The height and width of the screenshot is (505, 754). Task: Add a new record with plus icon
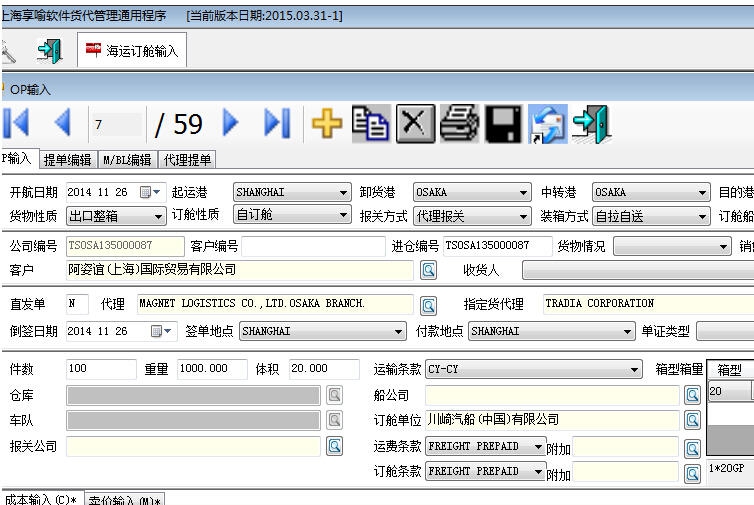pos(327,124)
